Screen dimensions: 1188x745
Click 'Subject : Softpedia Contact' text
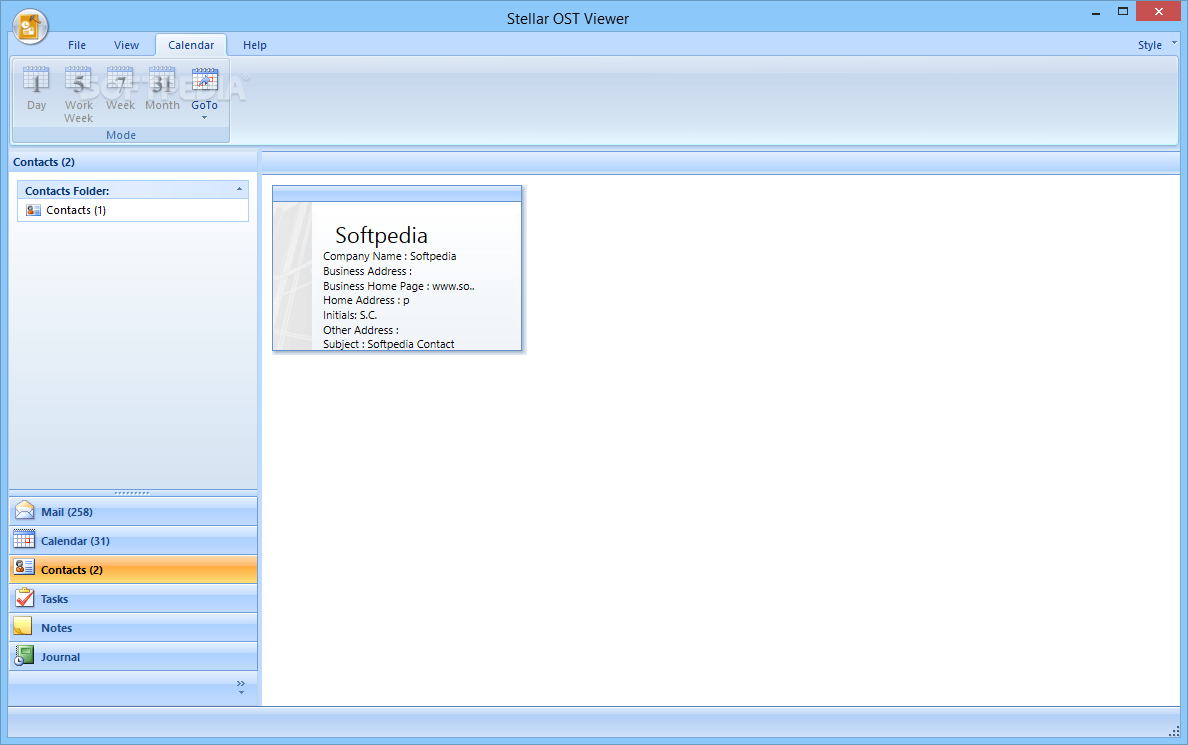pyautogui.click(x=389, y=344)
